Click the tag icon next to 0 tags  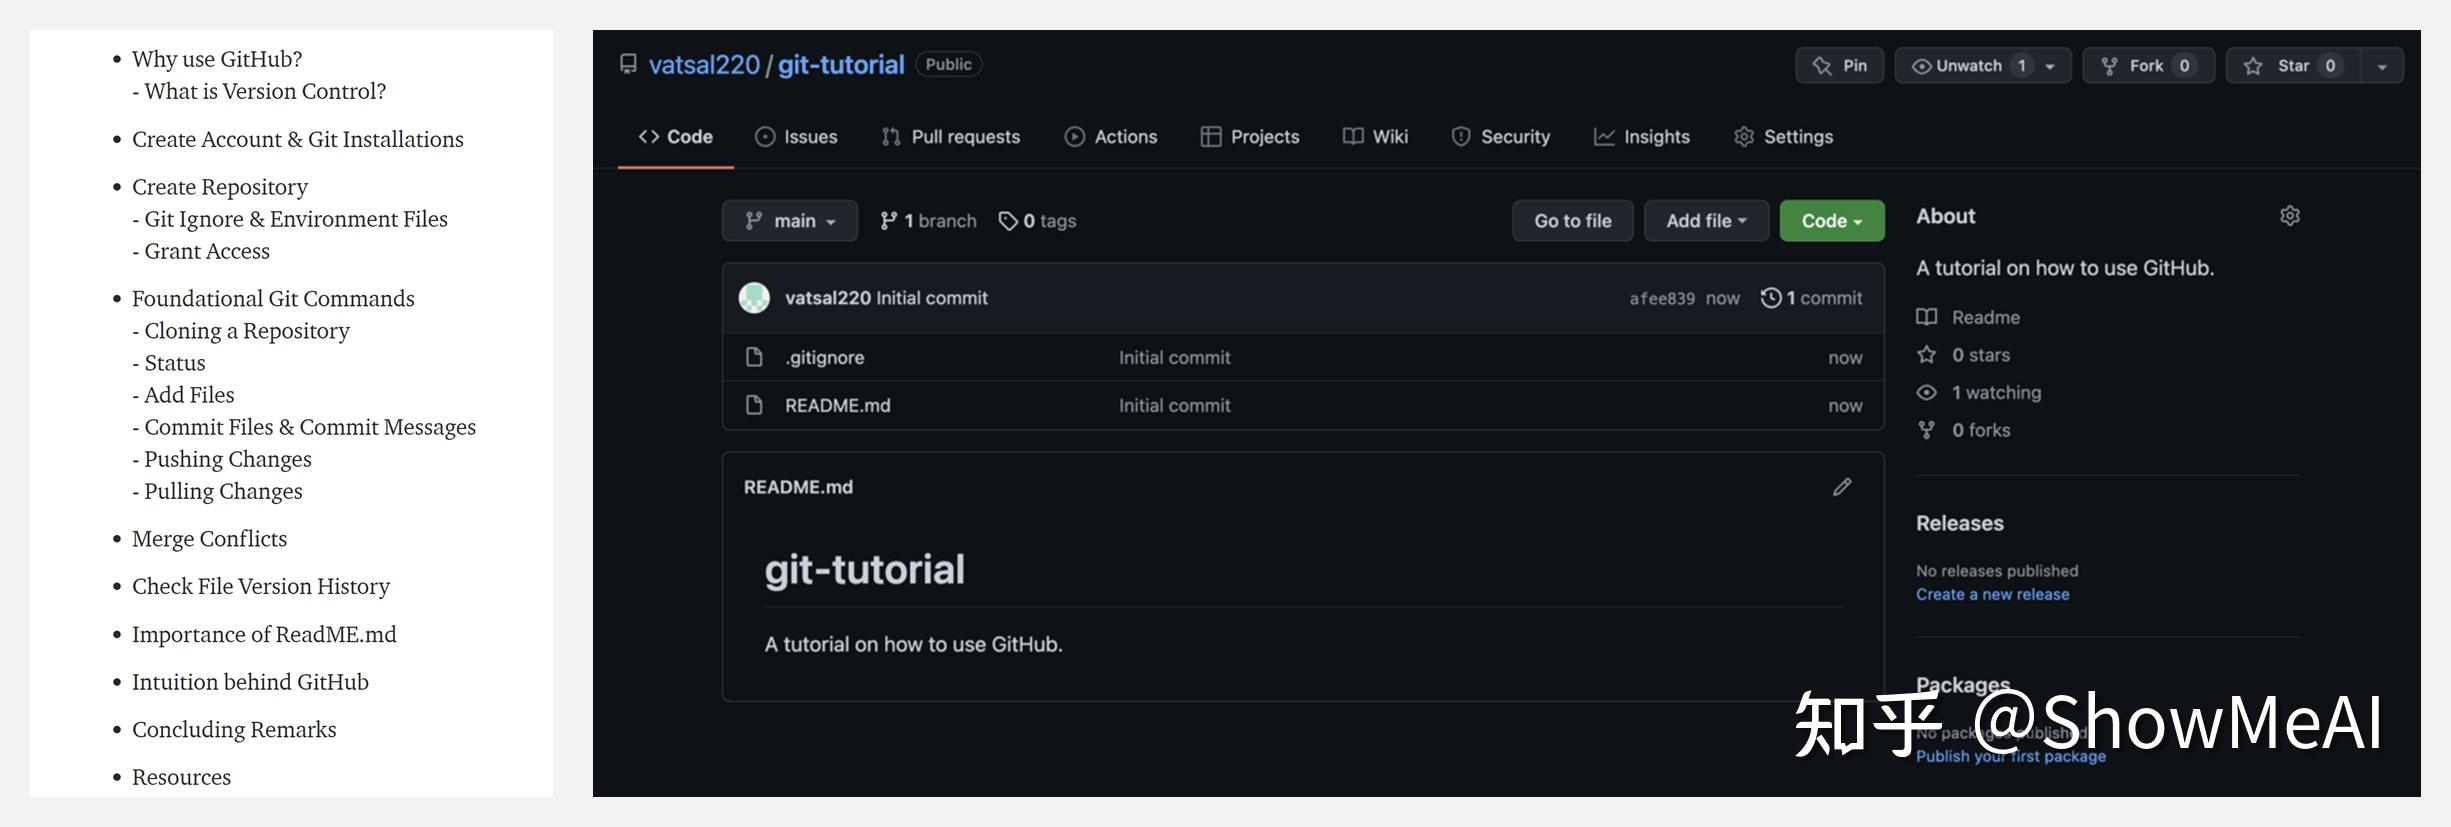click(1008, 221)
